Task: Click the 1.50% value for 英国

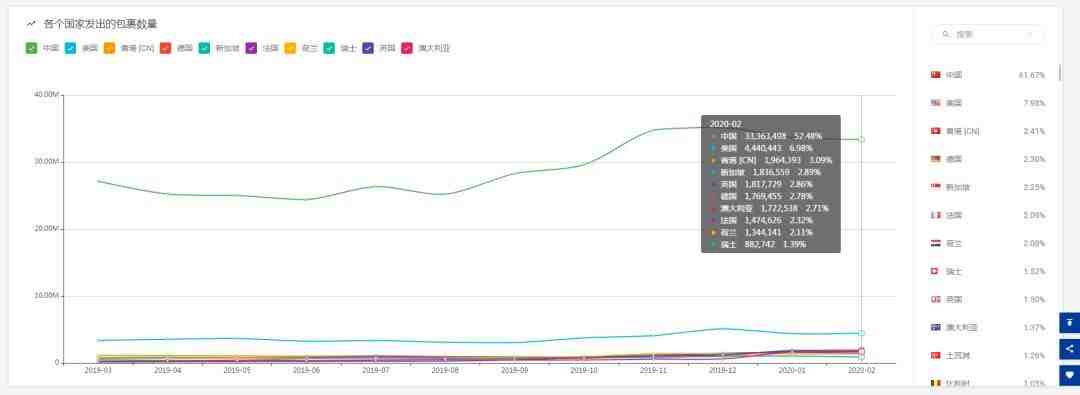Action: [x=1035, y=299]
